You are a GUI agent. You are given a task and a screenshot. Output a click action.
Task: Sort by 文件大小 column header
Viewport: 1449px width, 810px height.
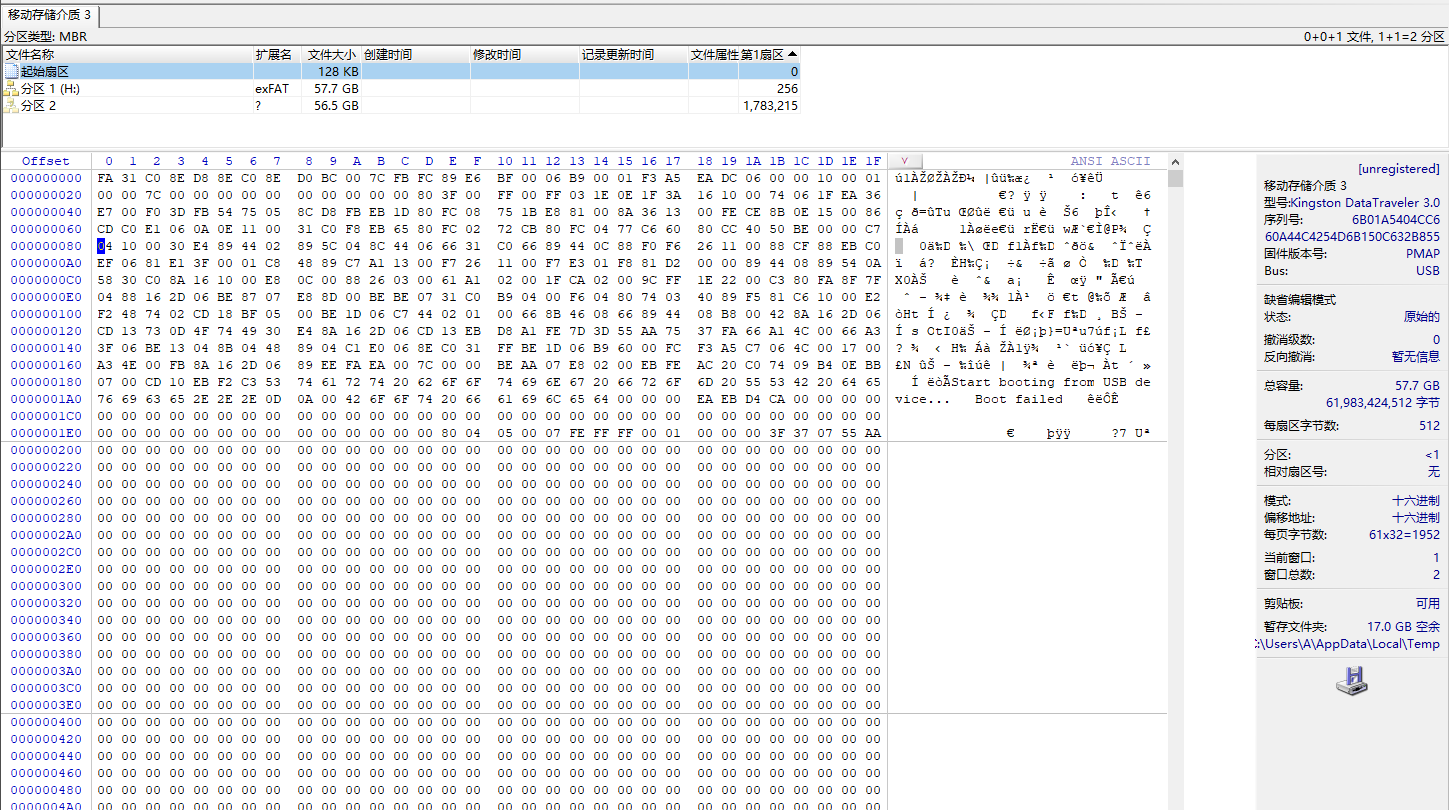331,54
